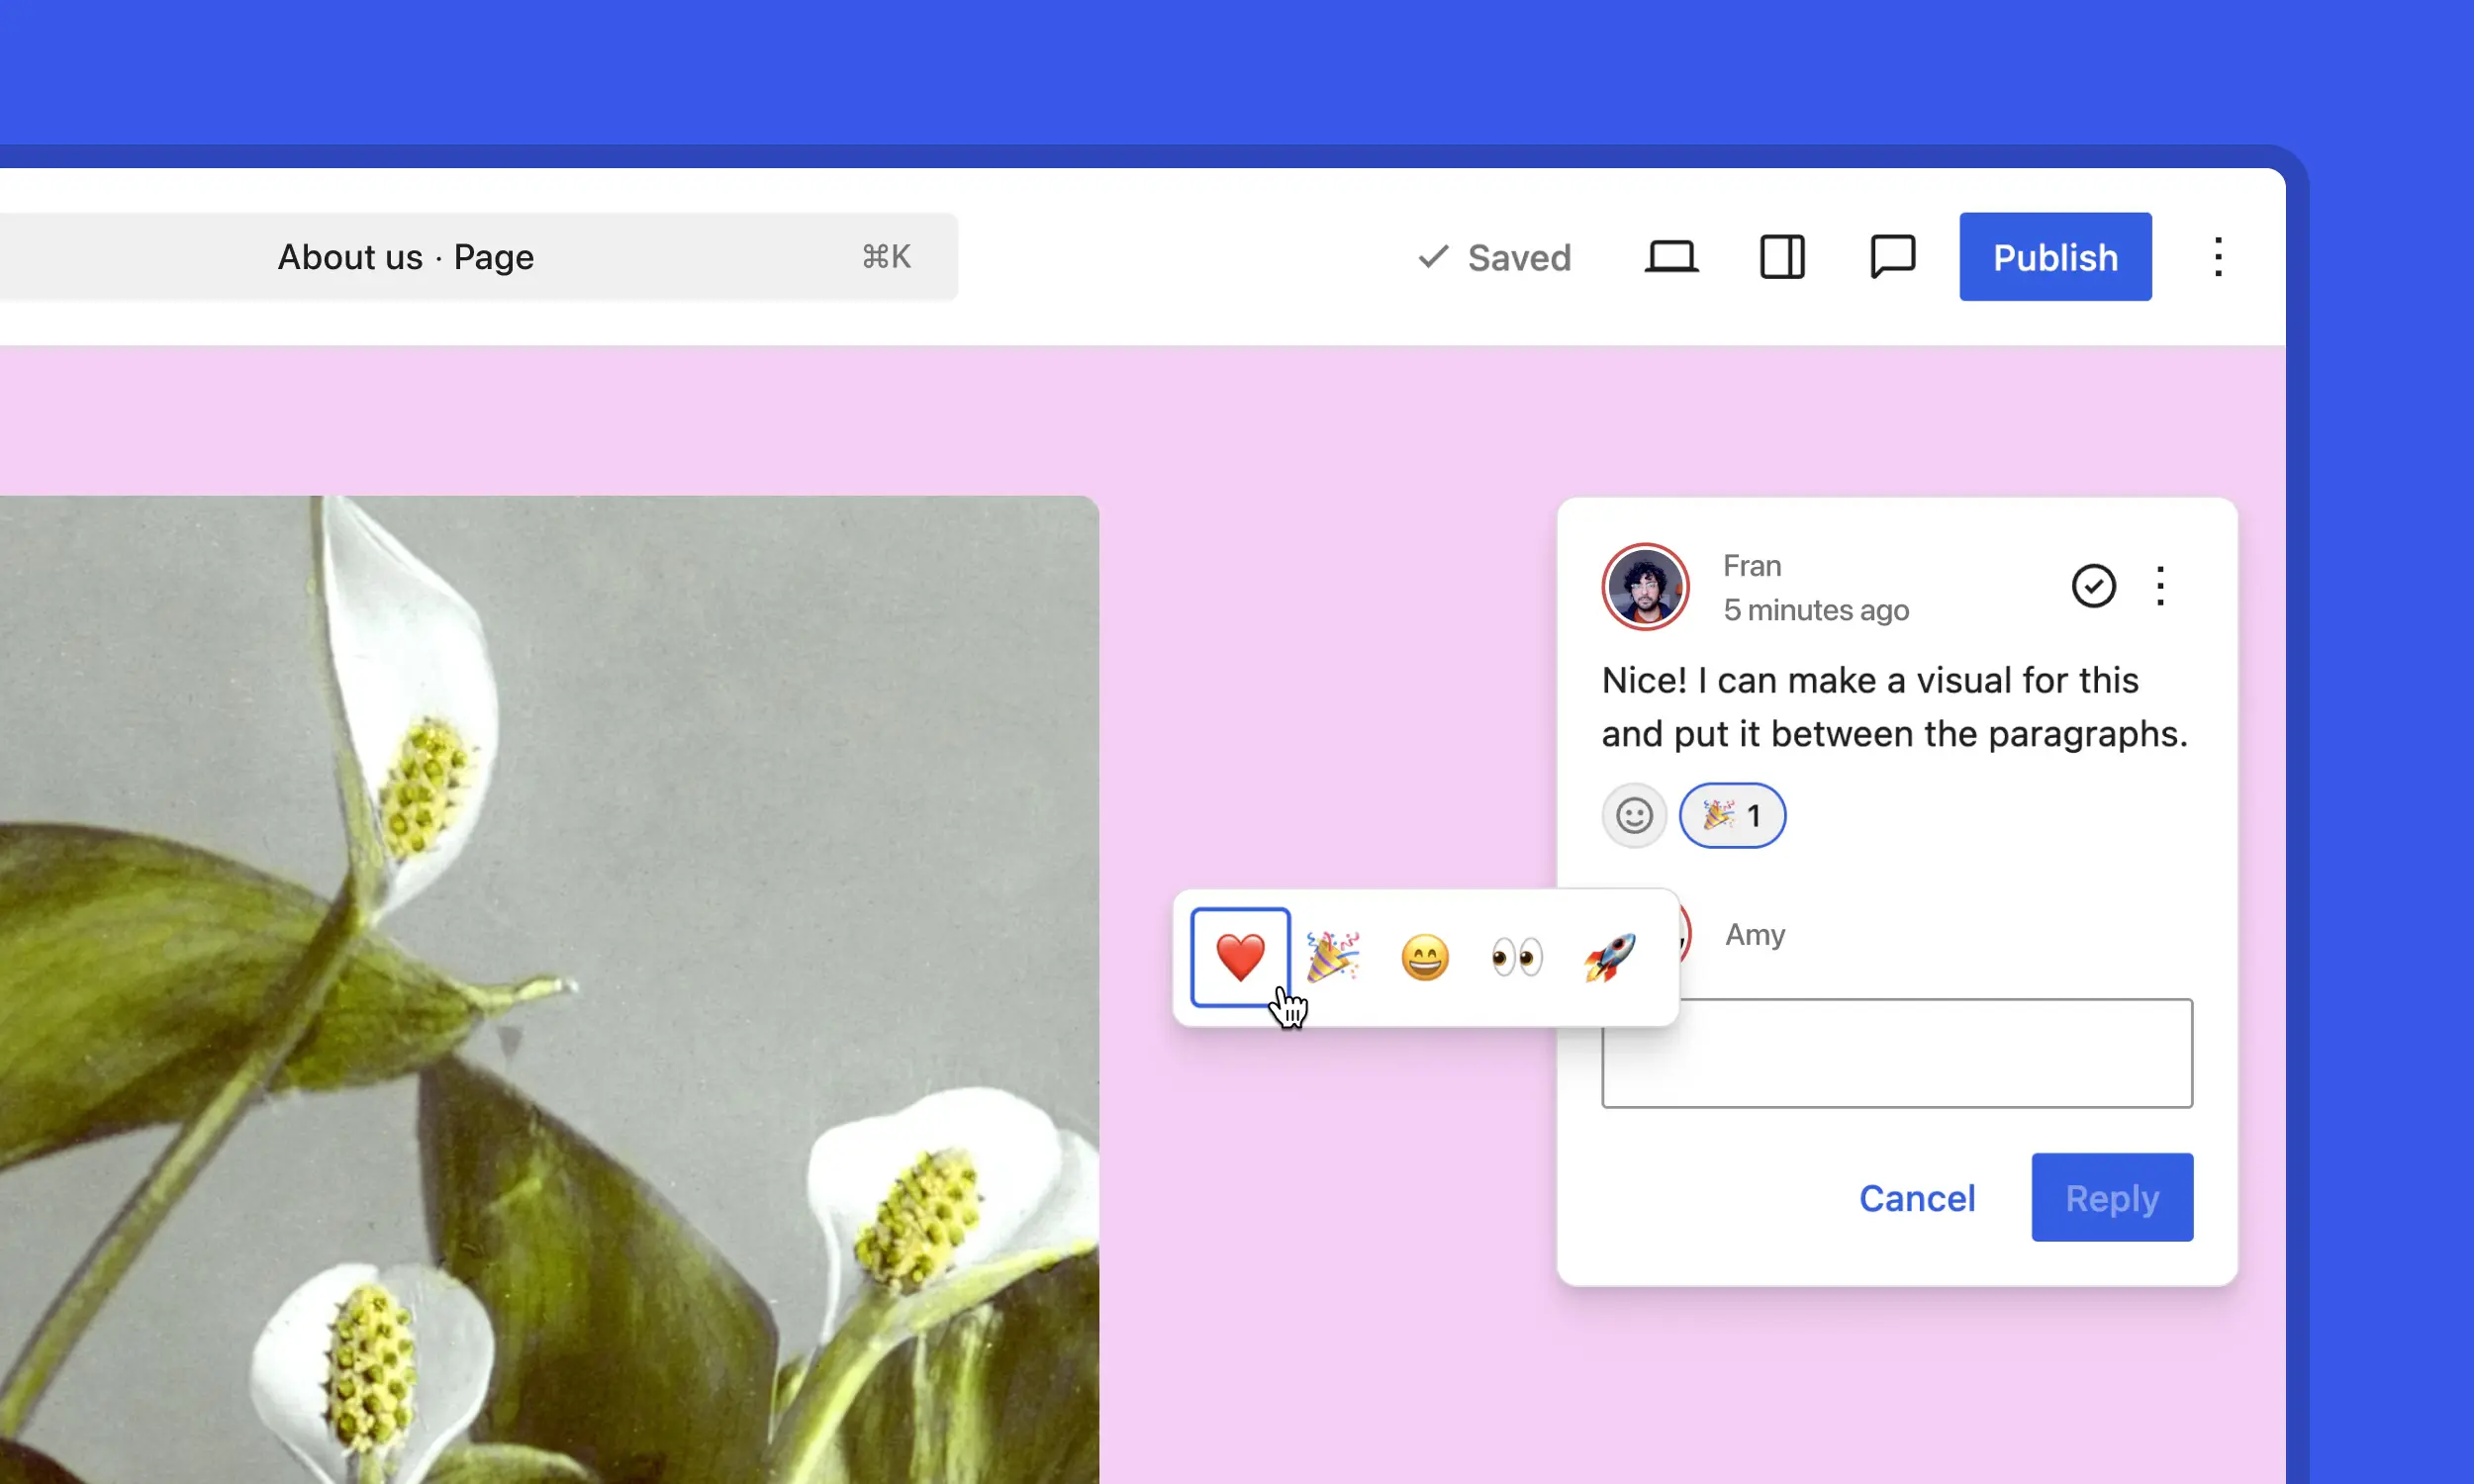
Task: Toggle the settings sidebar panel icon
Action: (x=1782, y=257)
